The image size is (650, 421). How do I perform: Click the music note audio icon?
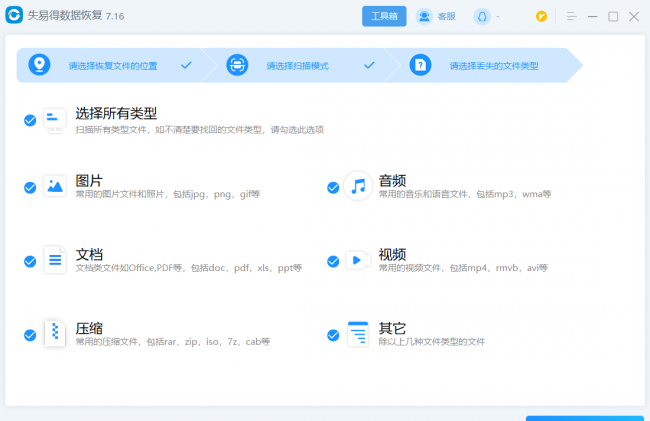358,186
